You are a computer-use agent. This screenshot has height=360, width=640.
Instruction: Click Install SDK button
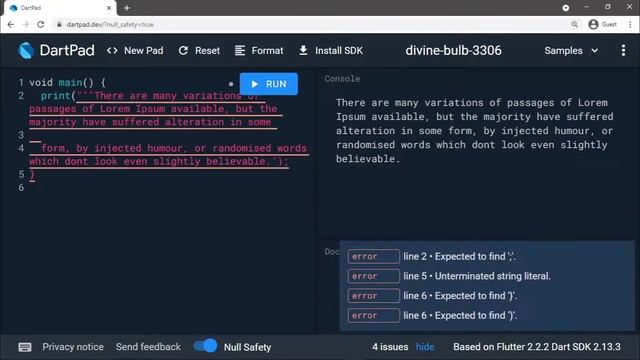[331, 51]
